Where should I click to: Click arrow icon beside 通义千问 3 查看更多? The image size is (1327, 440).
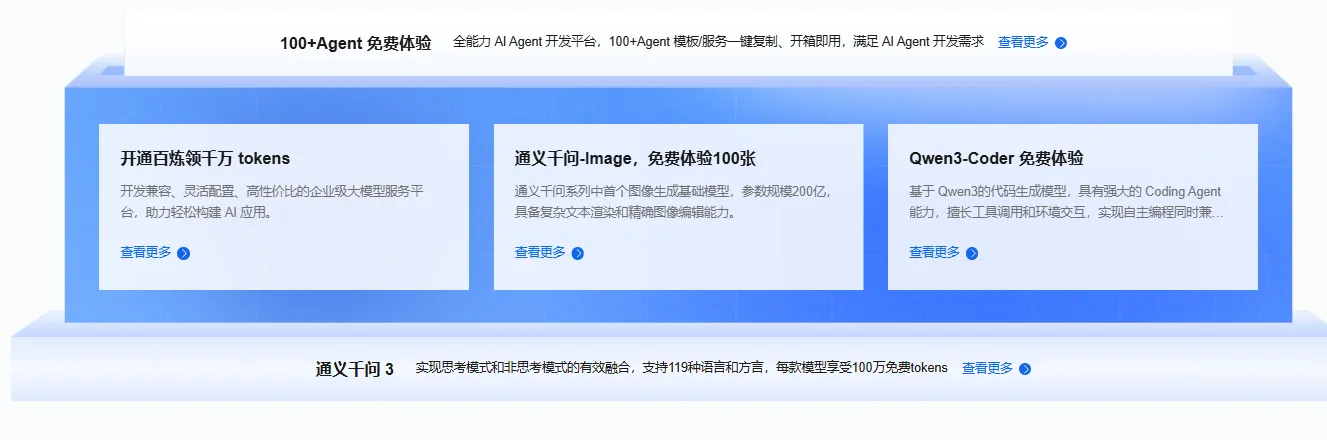pyautogui.click(x=1025, y=369)
